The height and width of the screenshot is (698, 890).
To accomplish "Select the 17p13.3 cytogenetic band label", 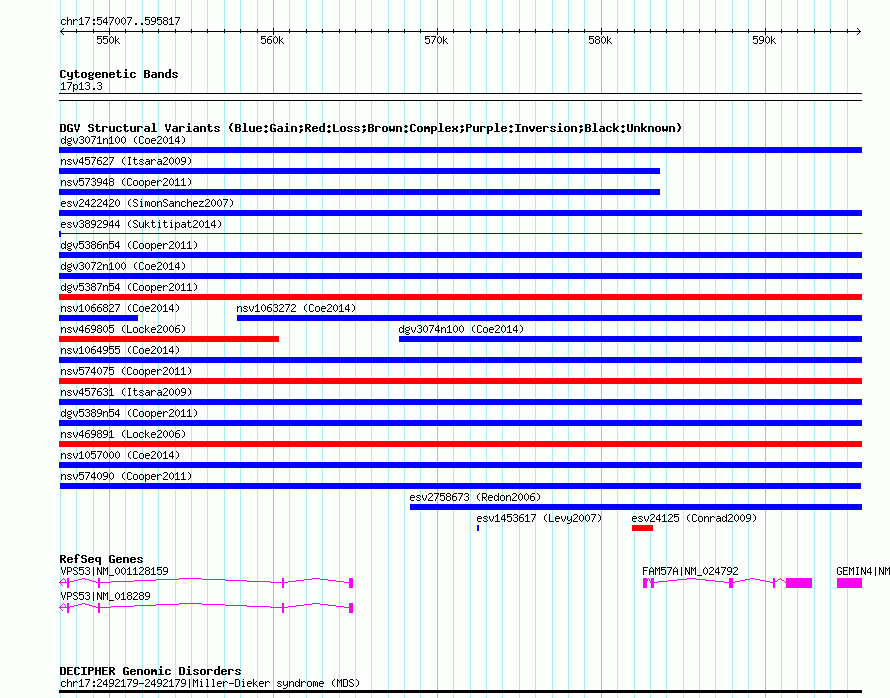I will click(81, 86).
